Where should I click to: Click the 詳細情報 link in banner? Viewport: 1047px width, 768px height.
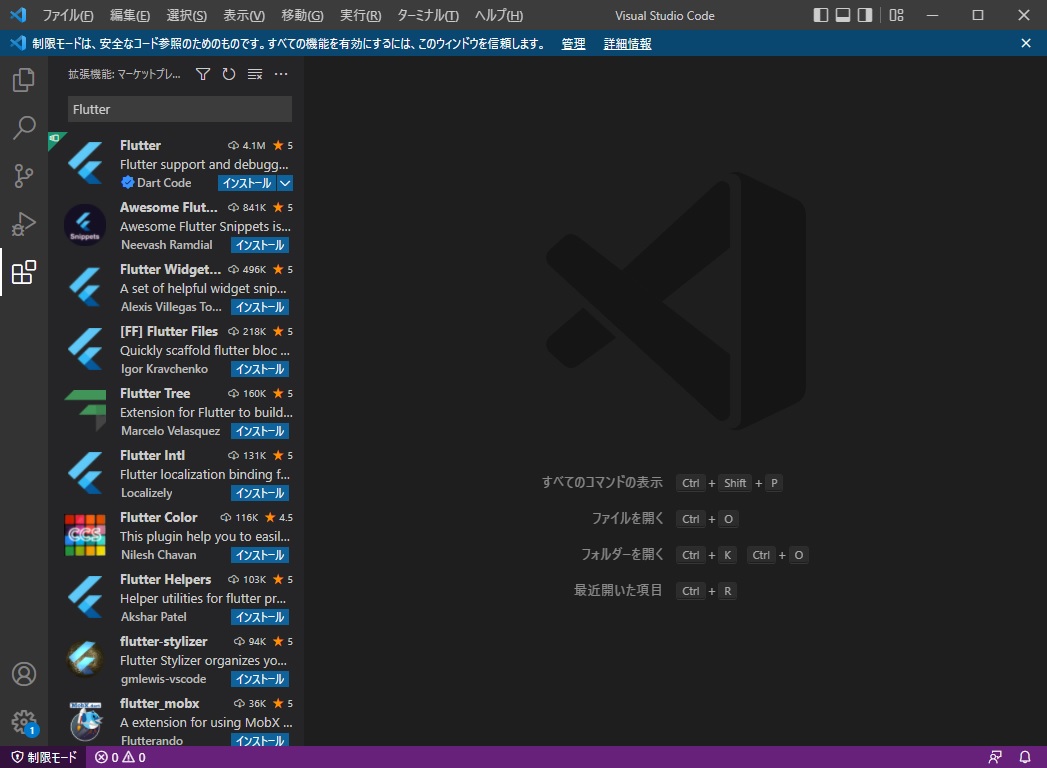click(627, 44)
